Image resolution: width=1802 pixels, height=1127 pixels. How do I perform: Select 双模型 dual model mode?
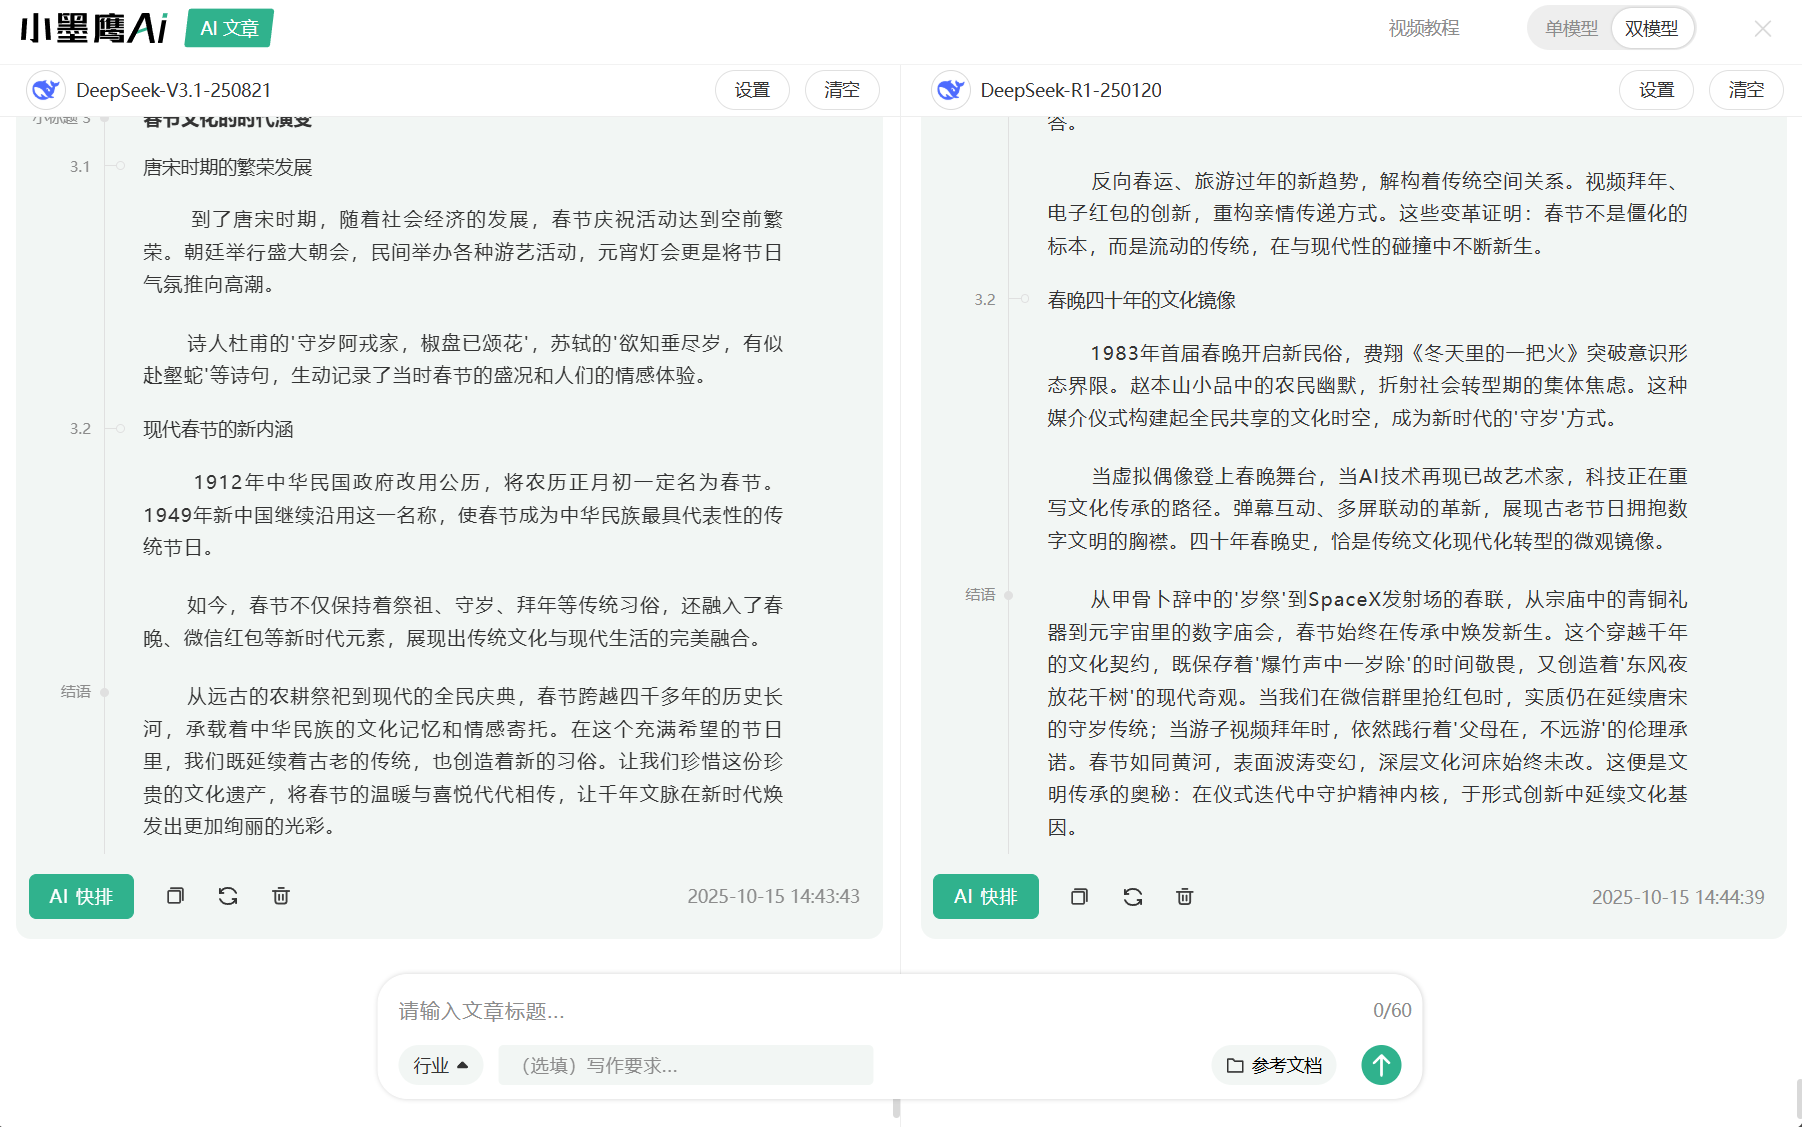pyautogui.click(x=1651, y=29)
